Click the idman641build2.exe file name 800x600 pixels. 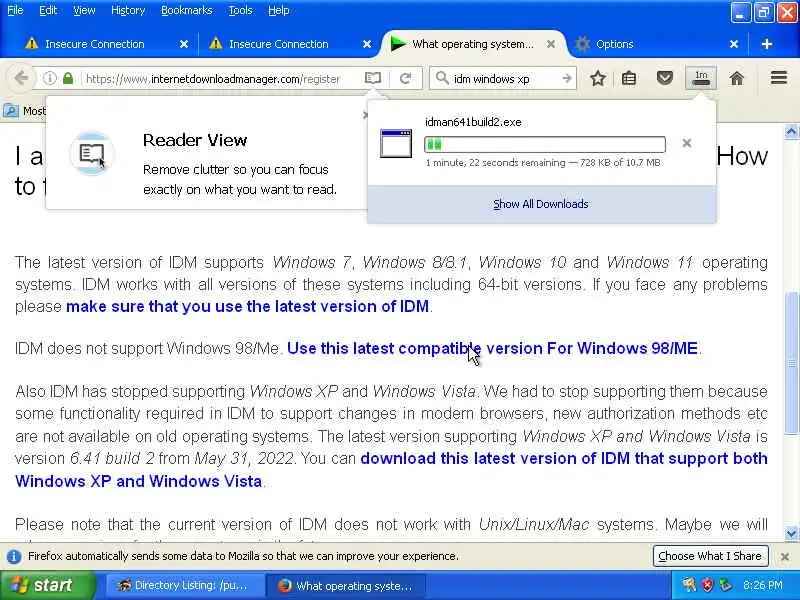tap(473, 122)
